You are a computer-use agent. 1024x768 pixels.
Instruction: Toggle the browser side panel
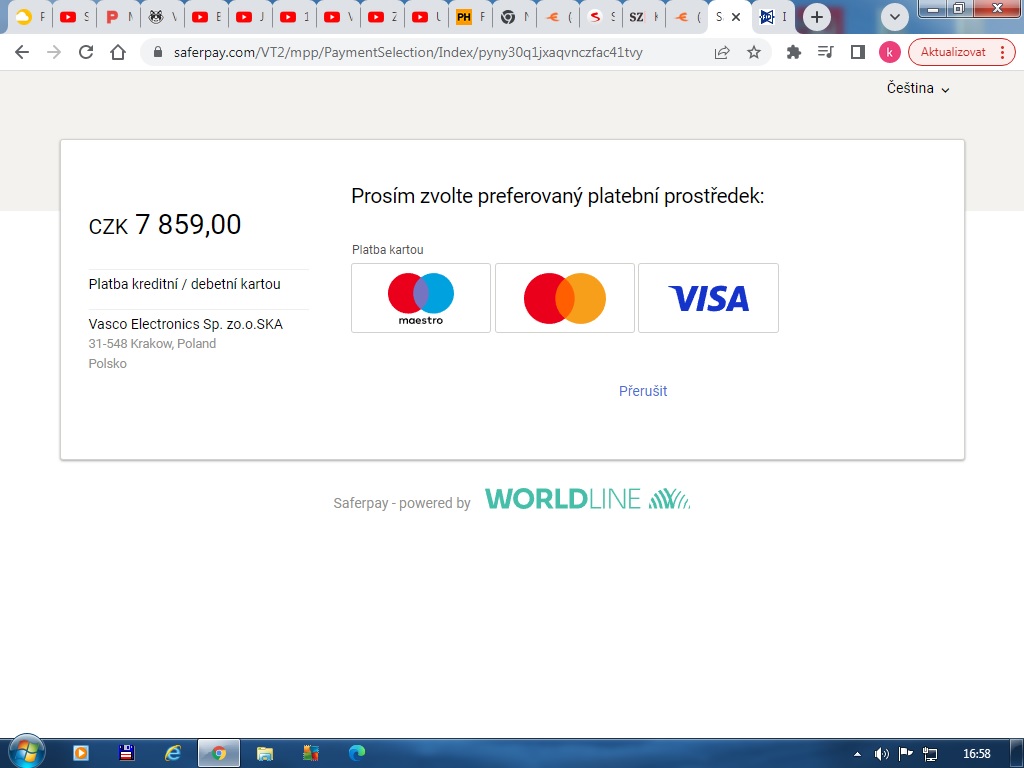tap(857, 52)
